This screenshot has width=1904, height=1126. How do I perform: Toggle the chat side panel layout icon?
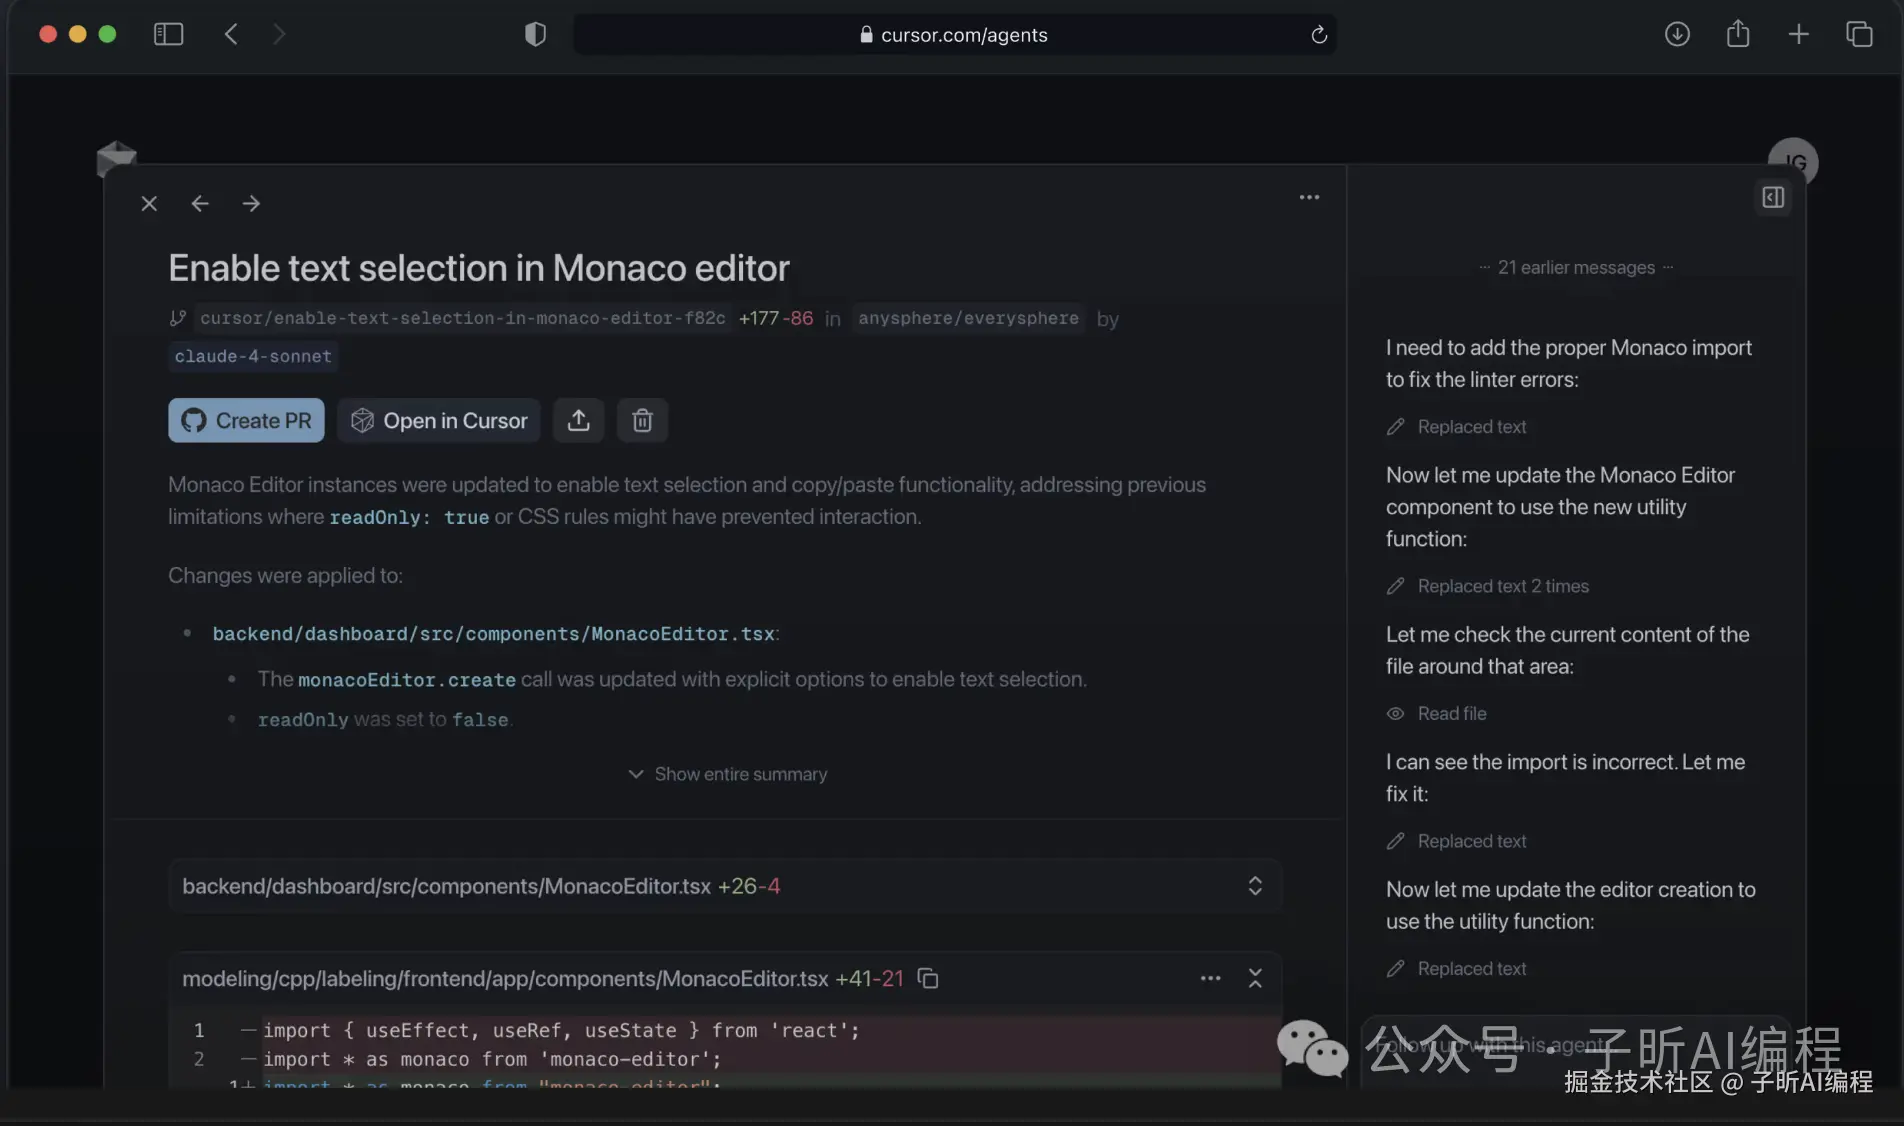click(1773, 197)
